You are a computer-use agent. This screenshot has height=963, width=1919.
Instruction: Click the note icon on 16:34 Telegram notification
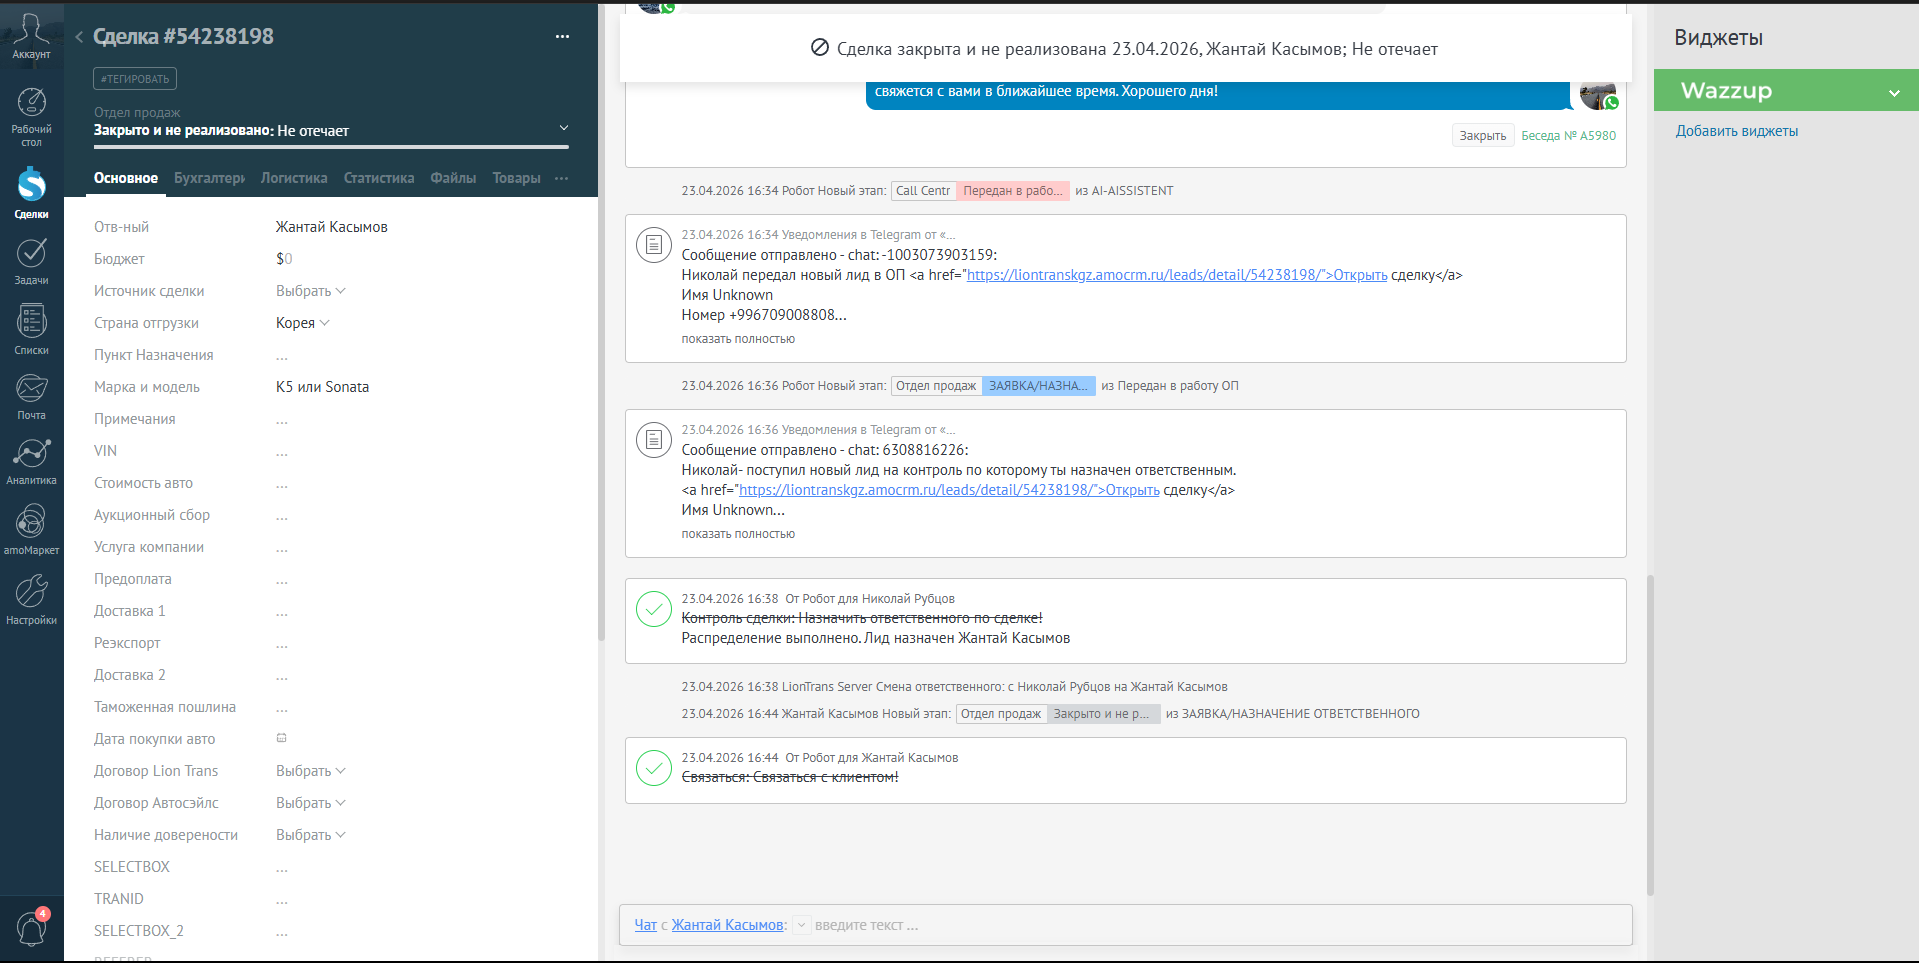654,244
